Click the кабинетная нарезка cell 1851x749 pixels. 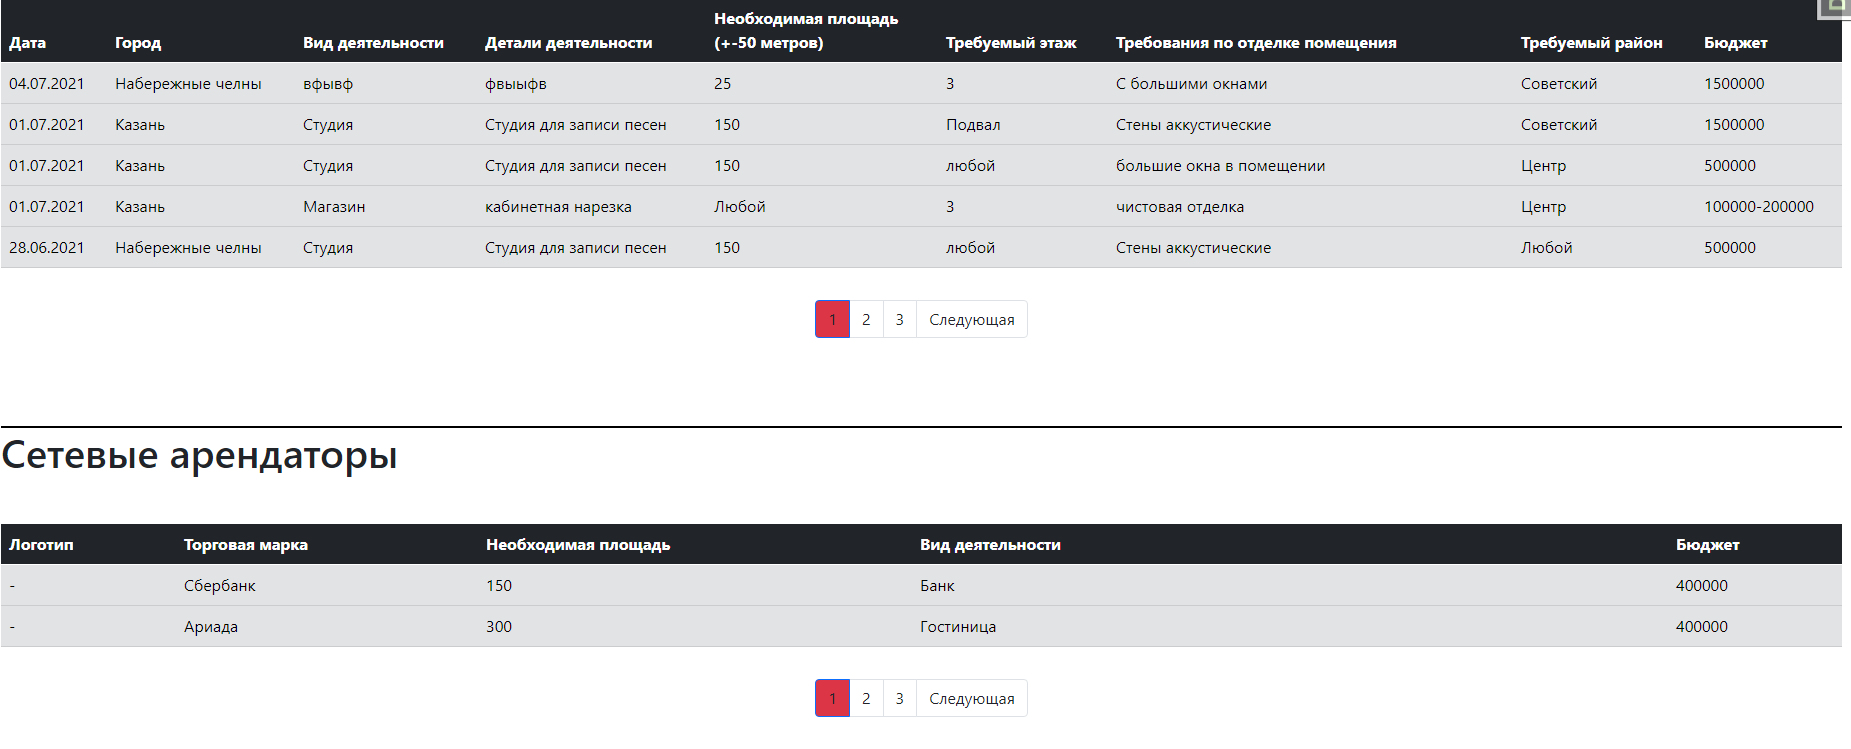click(558, 207)
